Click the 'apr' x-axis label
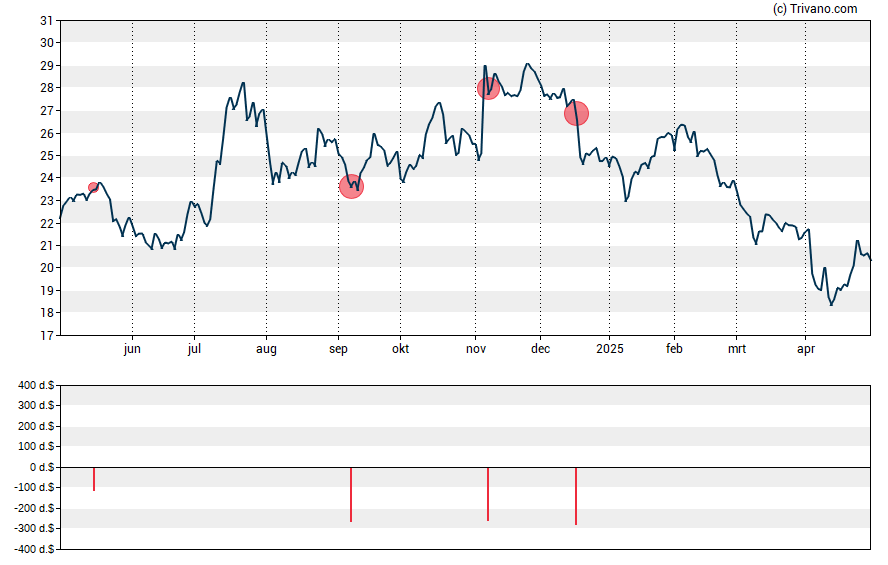This screenshot has height=565, width=888. (x=806, y=349)
